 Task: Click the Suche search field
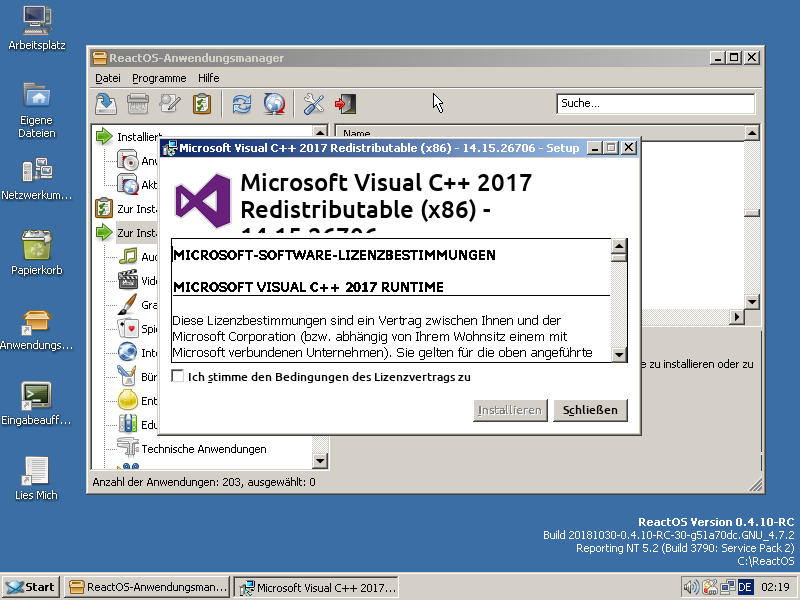[x=656, y=104]
